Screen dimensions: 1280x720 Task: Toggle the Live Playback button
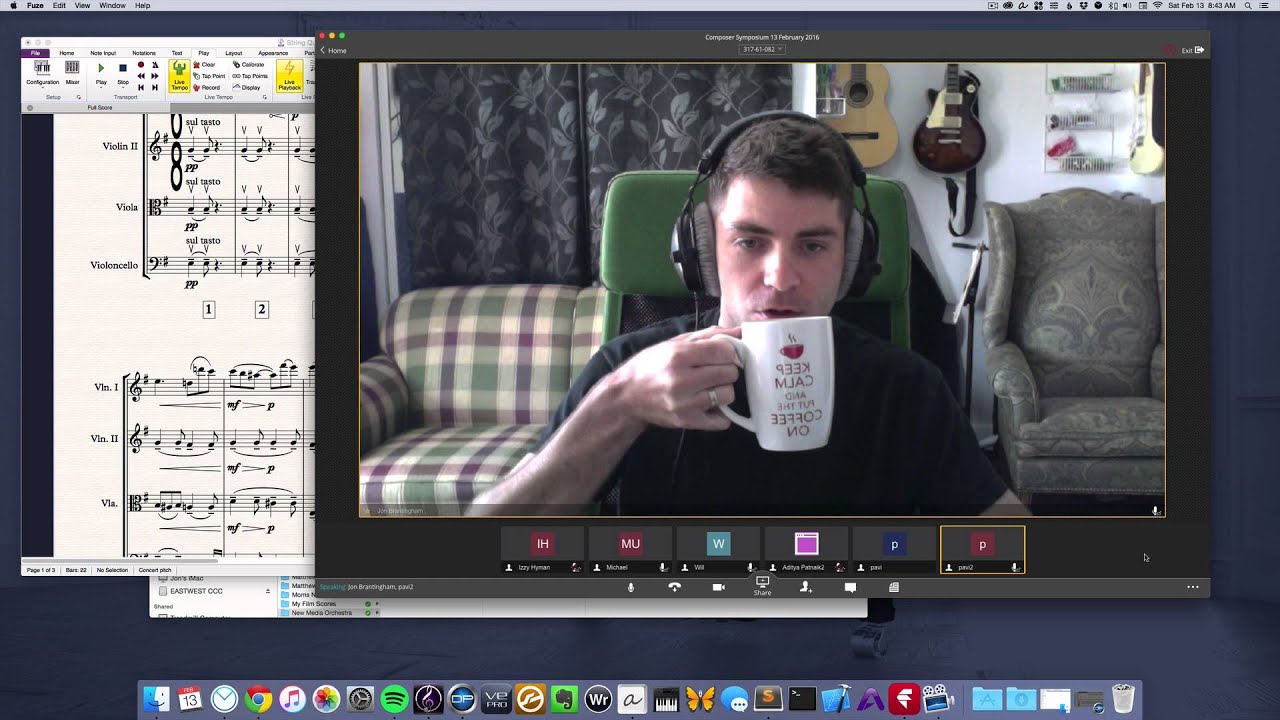(x=289, y=76)
